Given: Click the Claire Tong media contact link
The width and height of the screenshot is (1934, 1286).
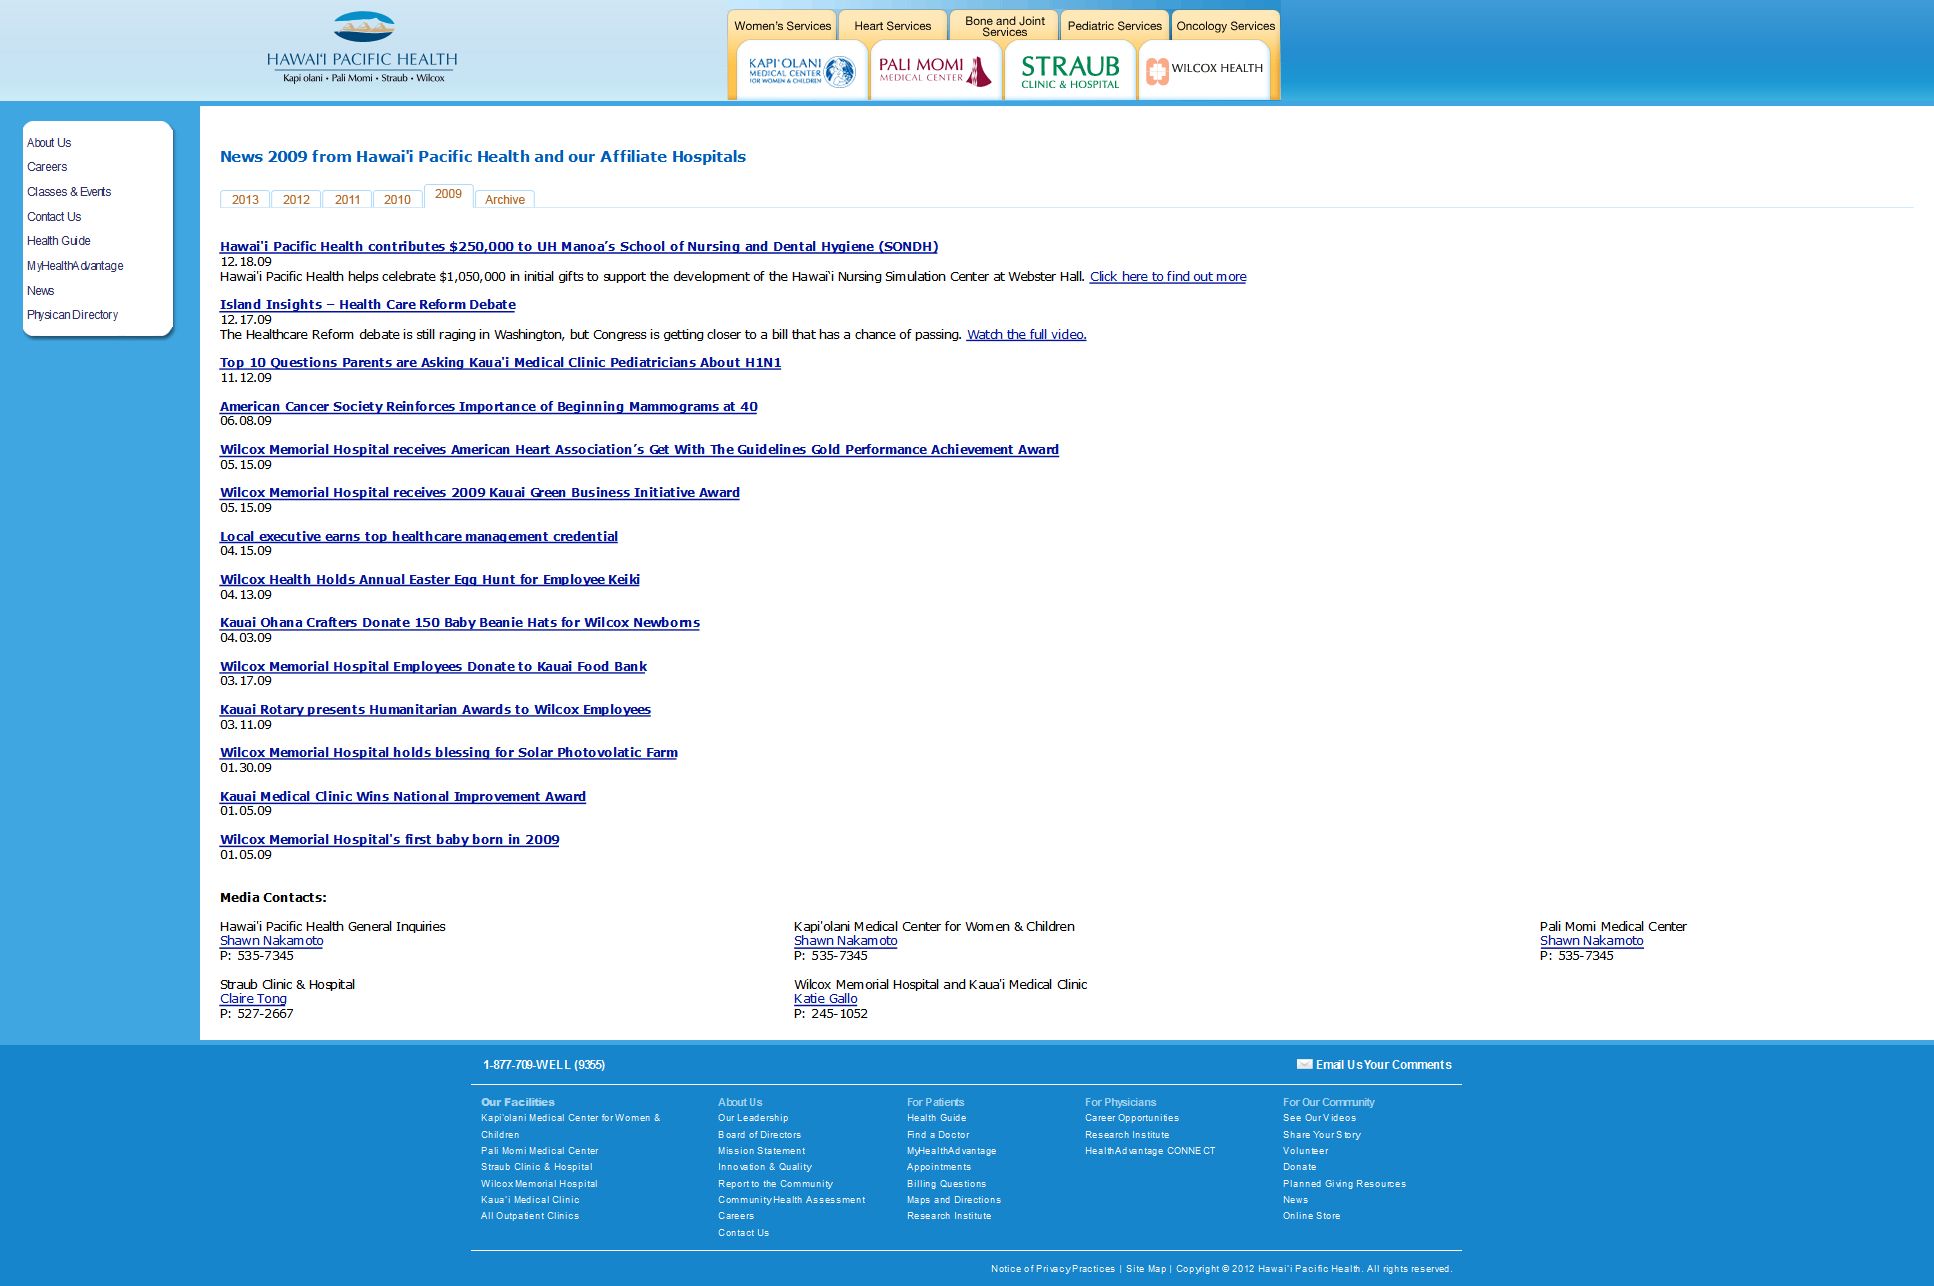Looking at the screenshot, I should [x=253, y=999].
